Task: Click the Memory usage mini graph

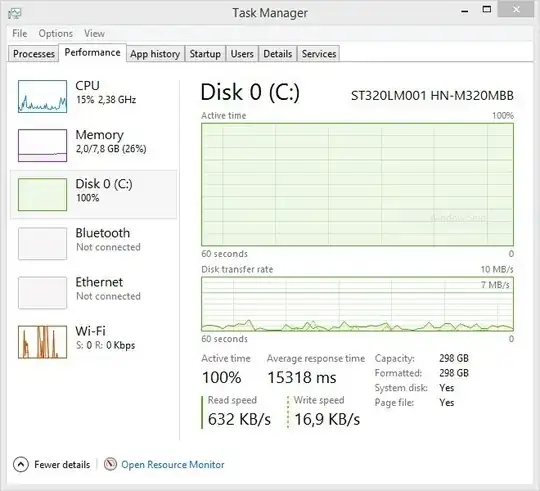Action: 42,145
